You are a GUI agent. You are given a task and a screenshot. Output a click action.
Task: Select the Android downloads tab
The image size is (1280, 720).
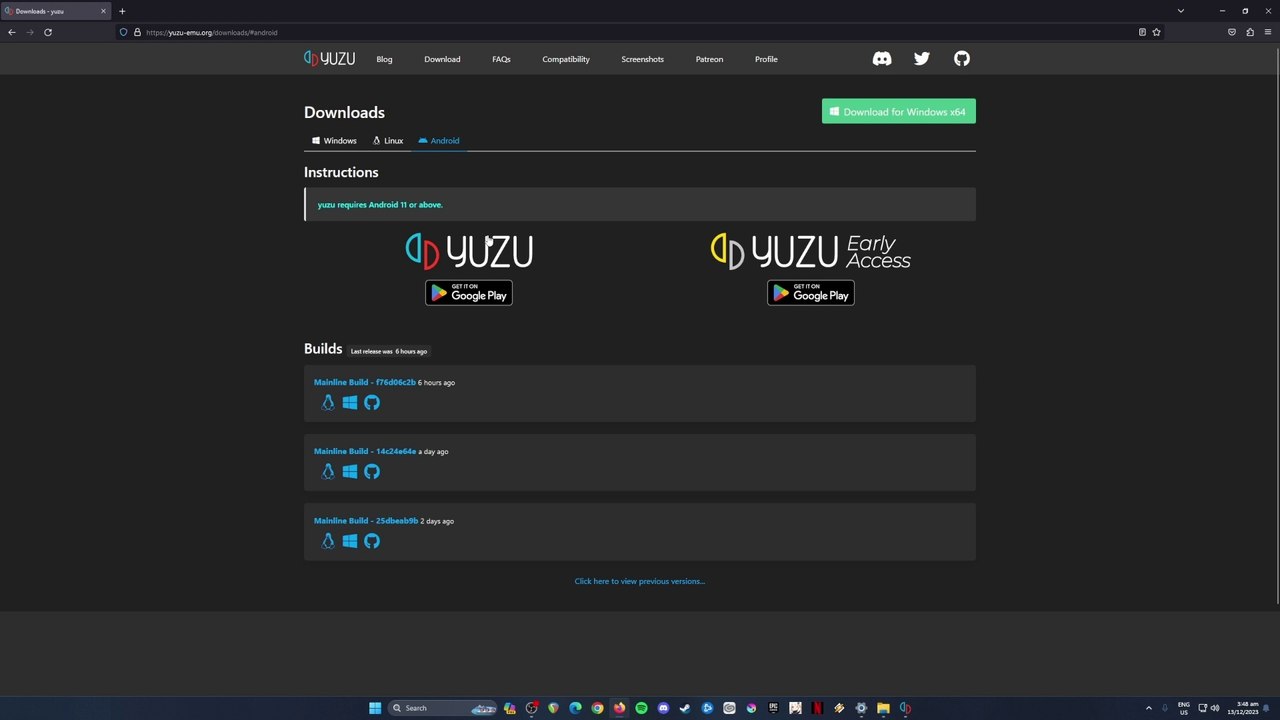439,141
